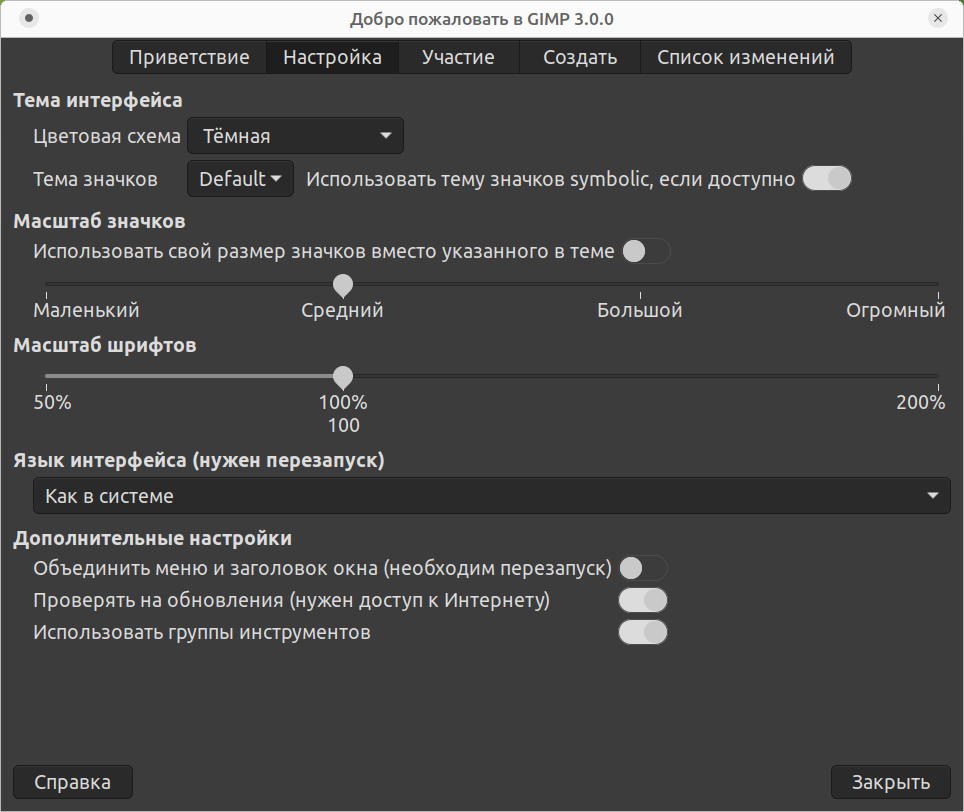The height and width of the screenshot is (812, 964).
Task: Toggle merge menu and title bar switch
Action: click(x=643, y=569)
